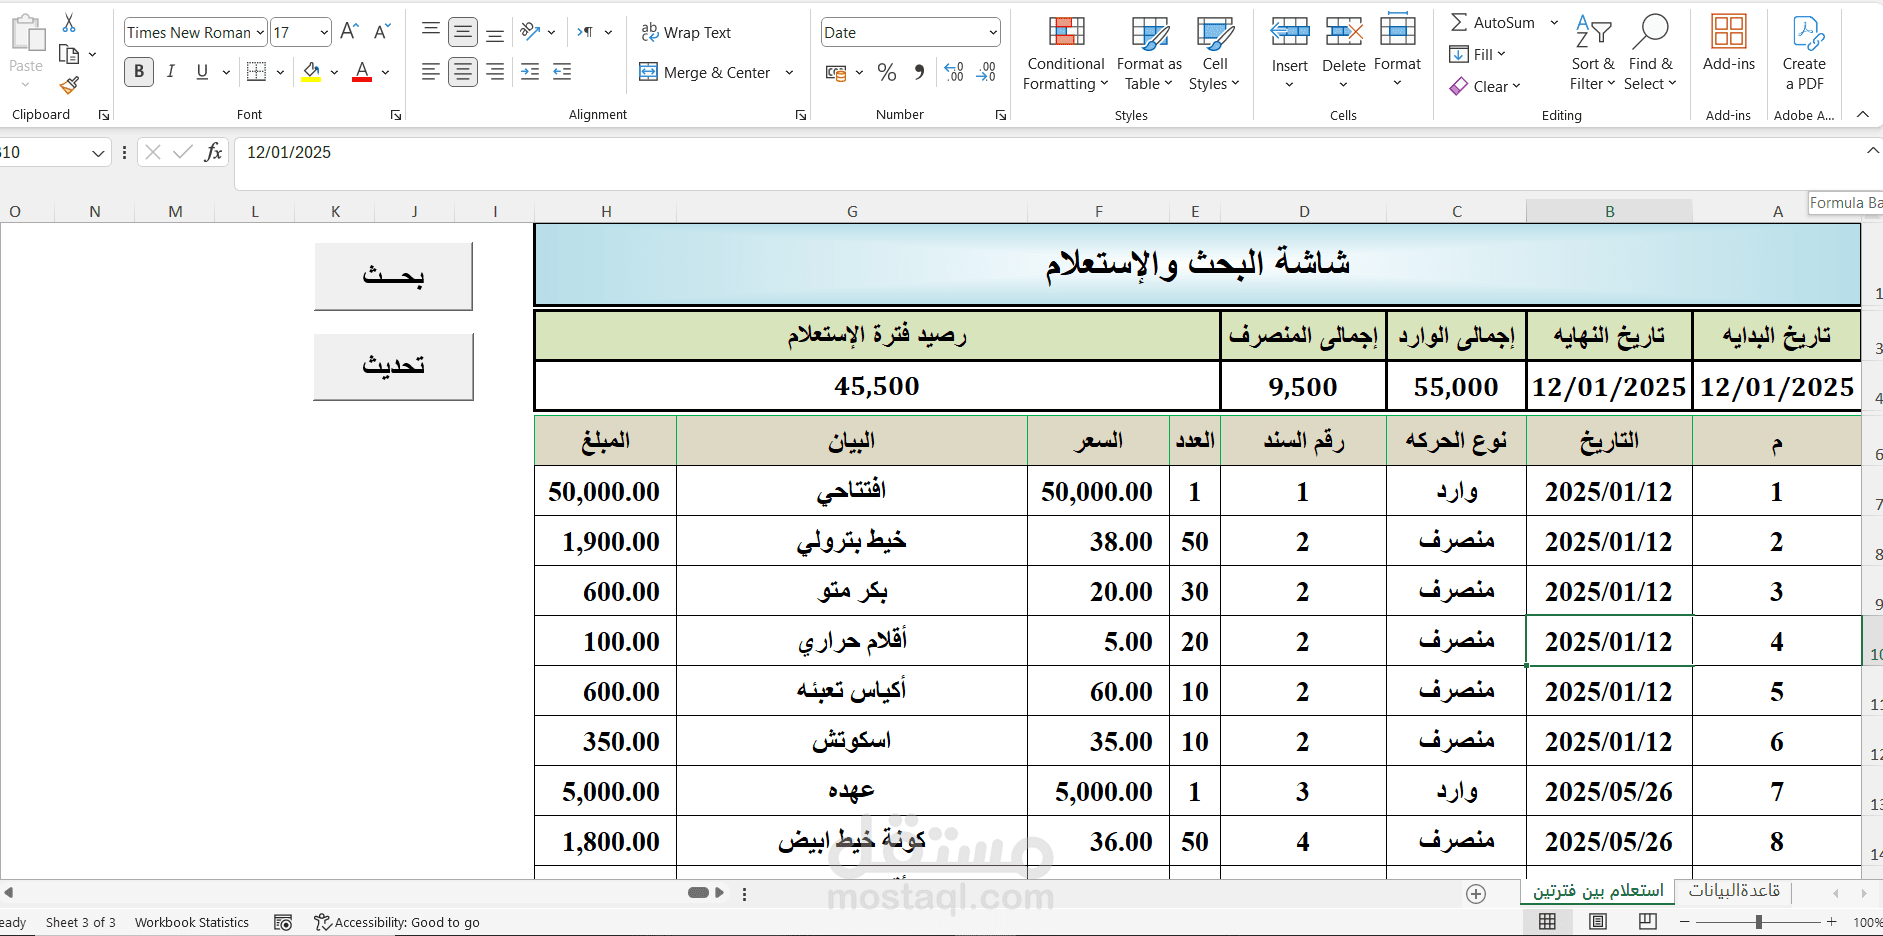Open Number format dialog launcher
Viewport: 1883px width, 936px height.
point(1001,115)
